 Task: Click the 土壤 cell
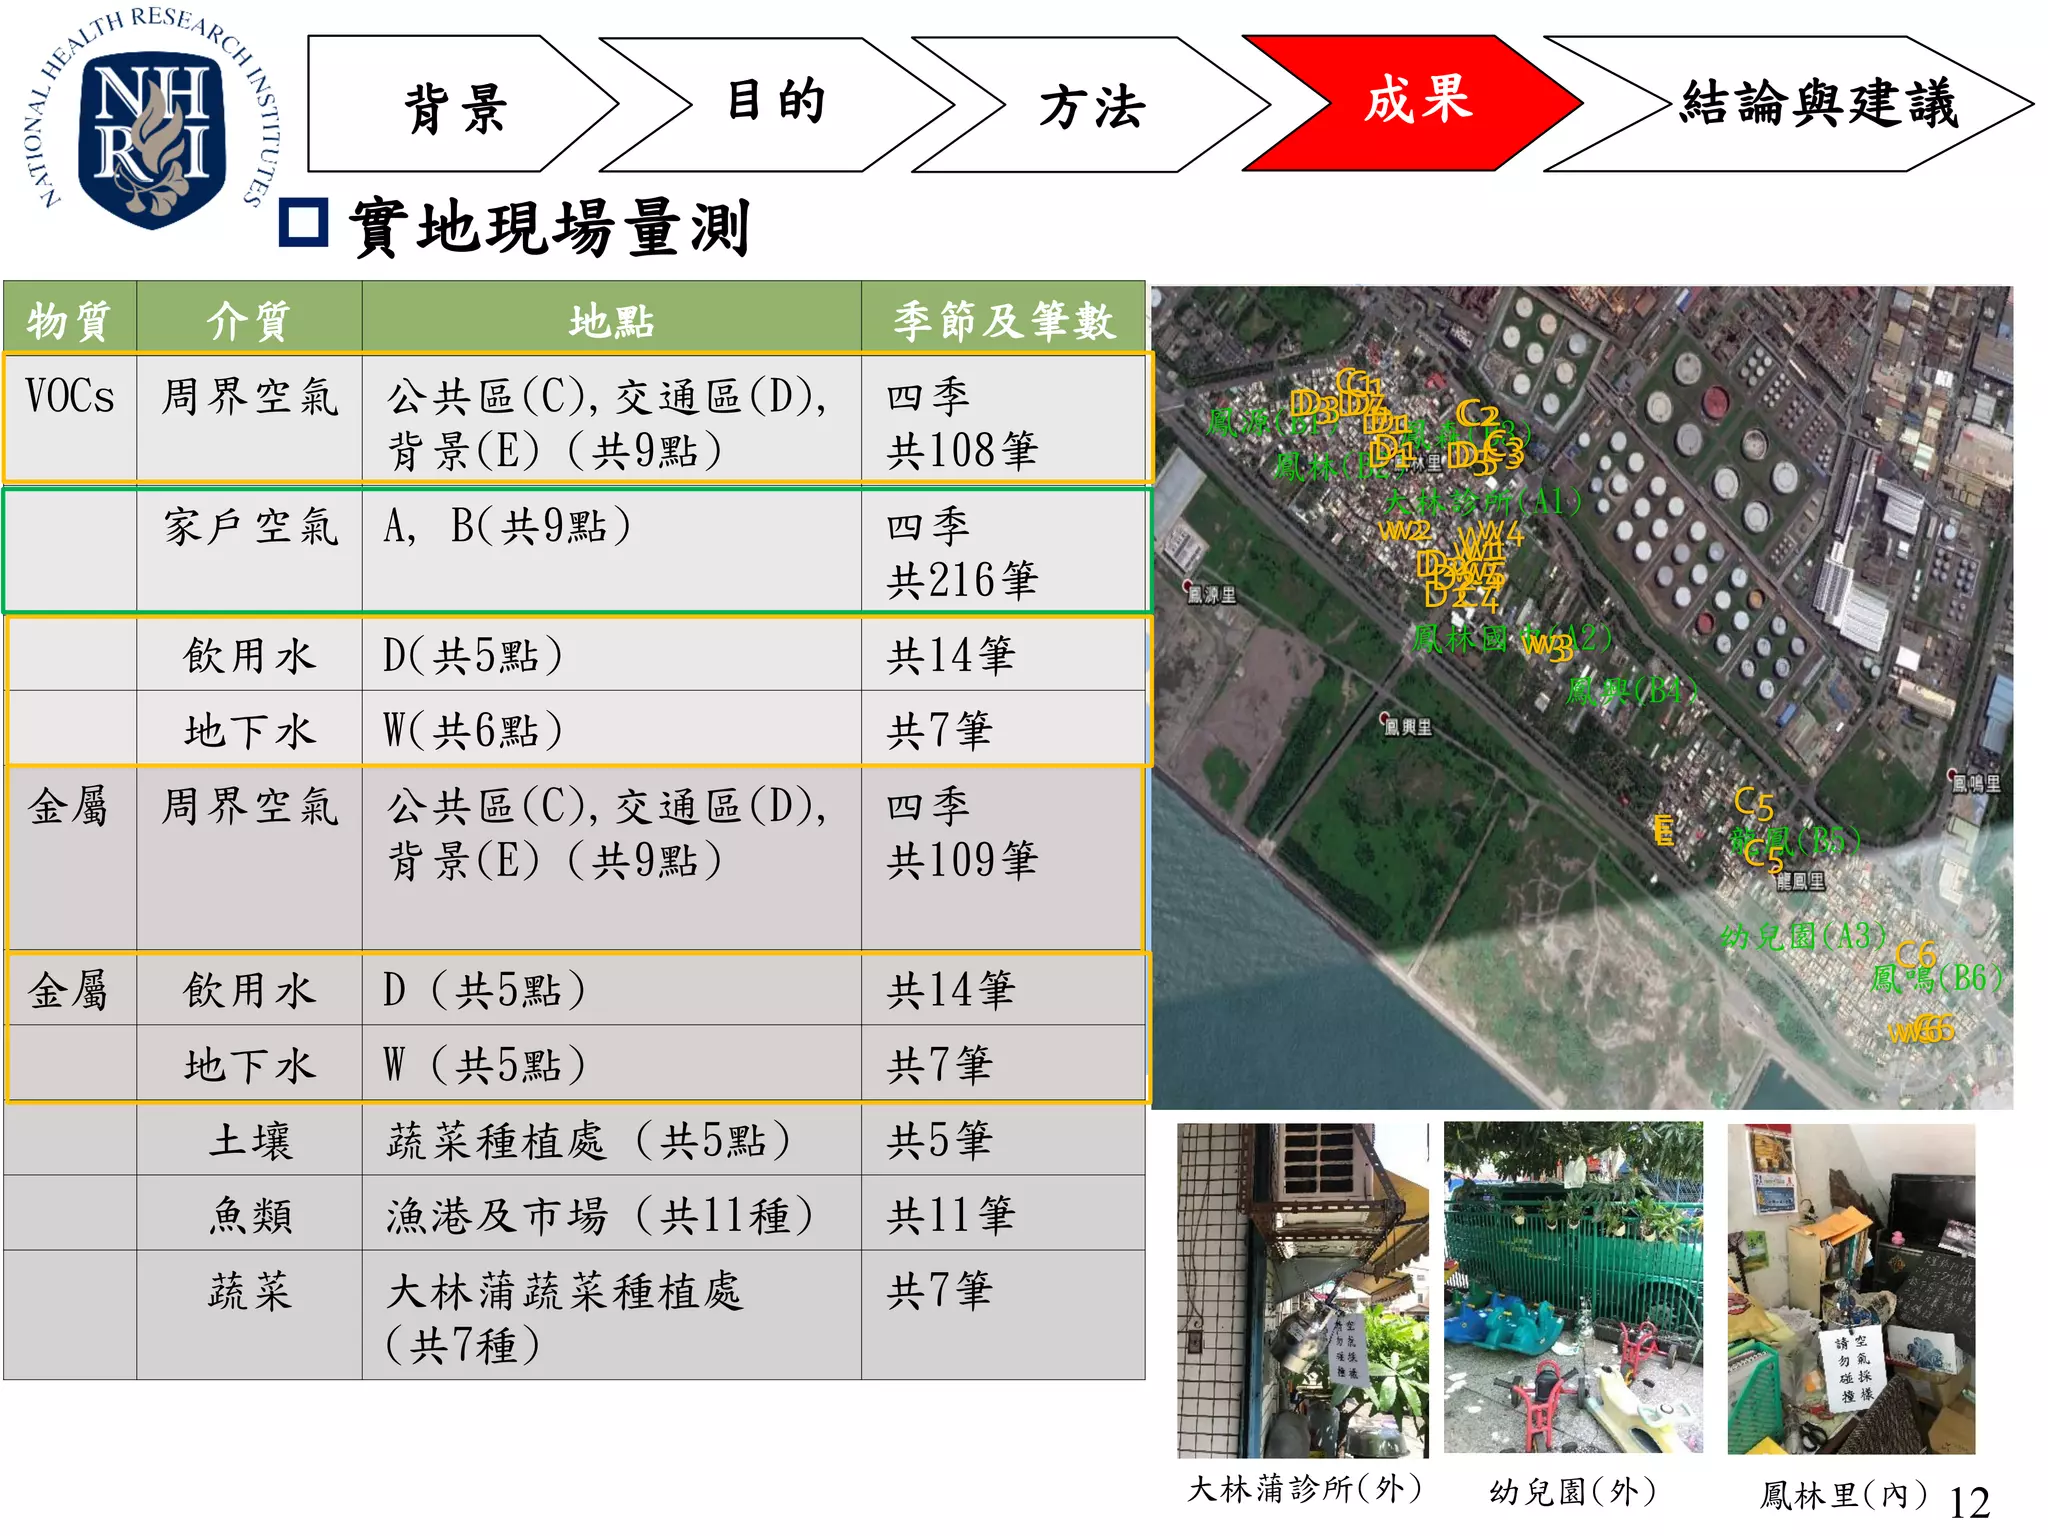pos(249,1140)
